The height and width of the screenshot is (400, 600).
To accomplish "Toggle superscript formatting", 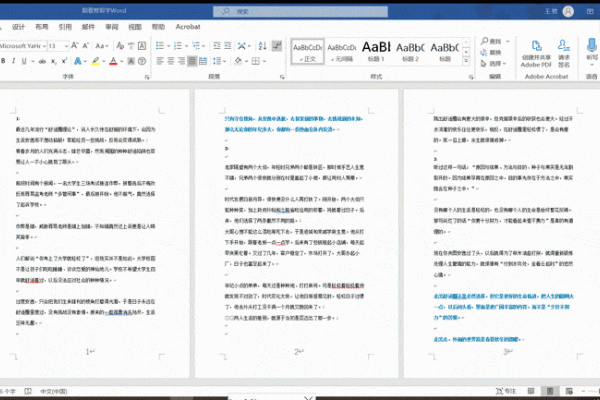I will 64,61.
